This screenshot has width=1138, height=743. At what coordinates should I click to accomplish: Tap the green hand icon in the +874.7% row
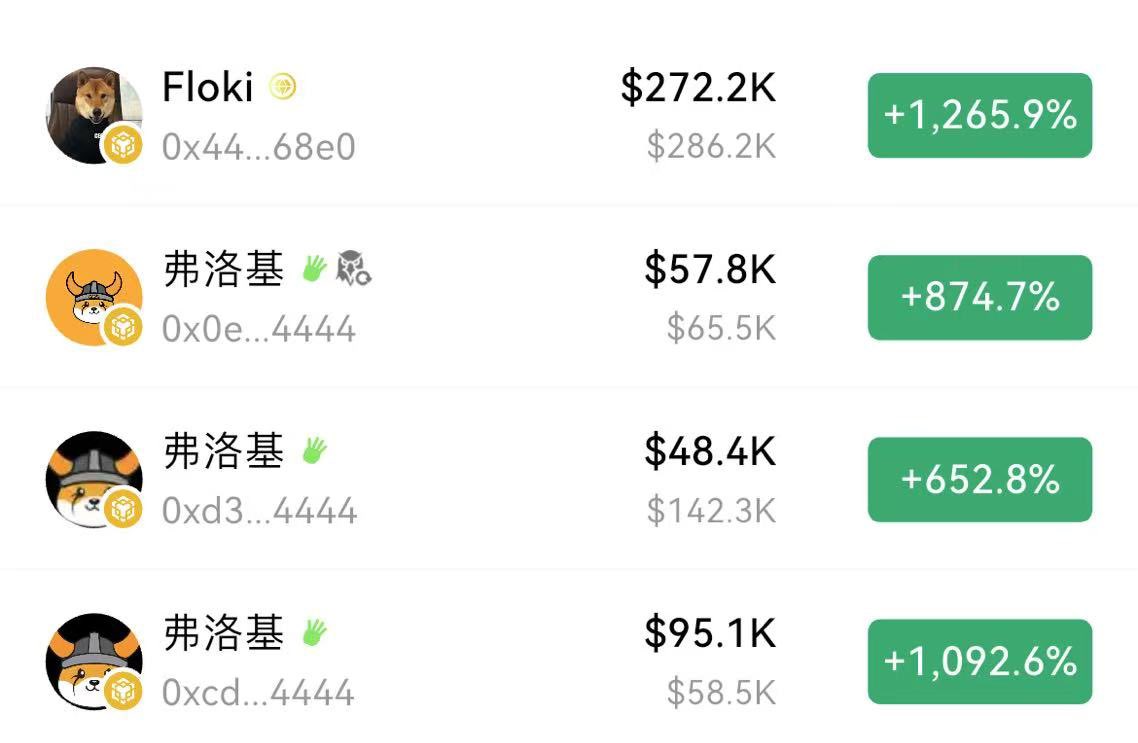click(315, 268)
